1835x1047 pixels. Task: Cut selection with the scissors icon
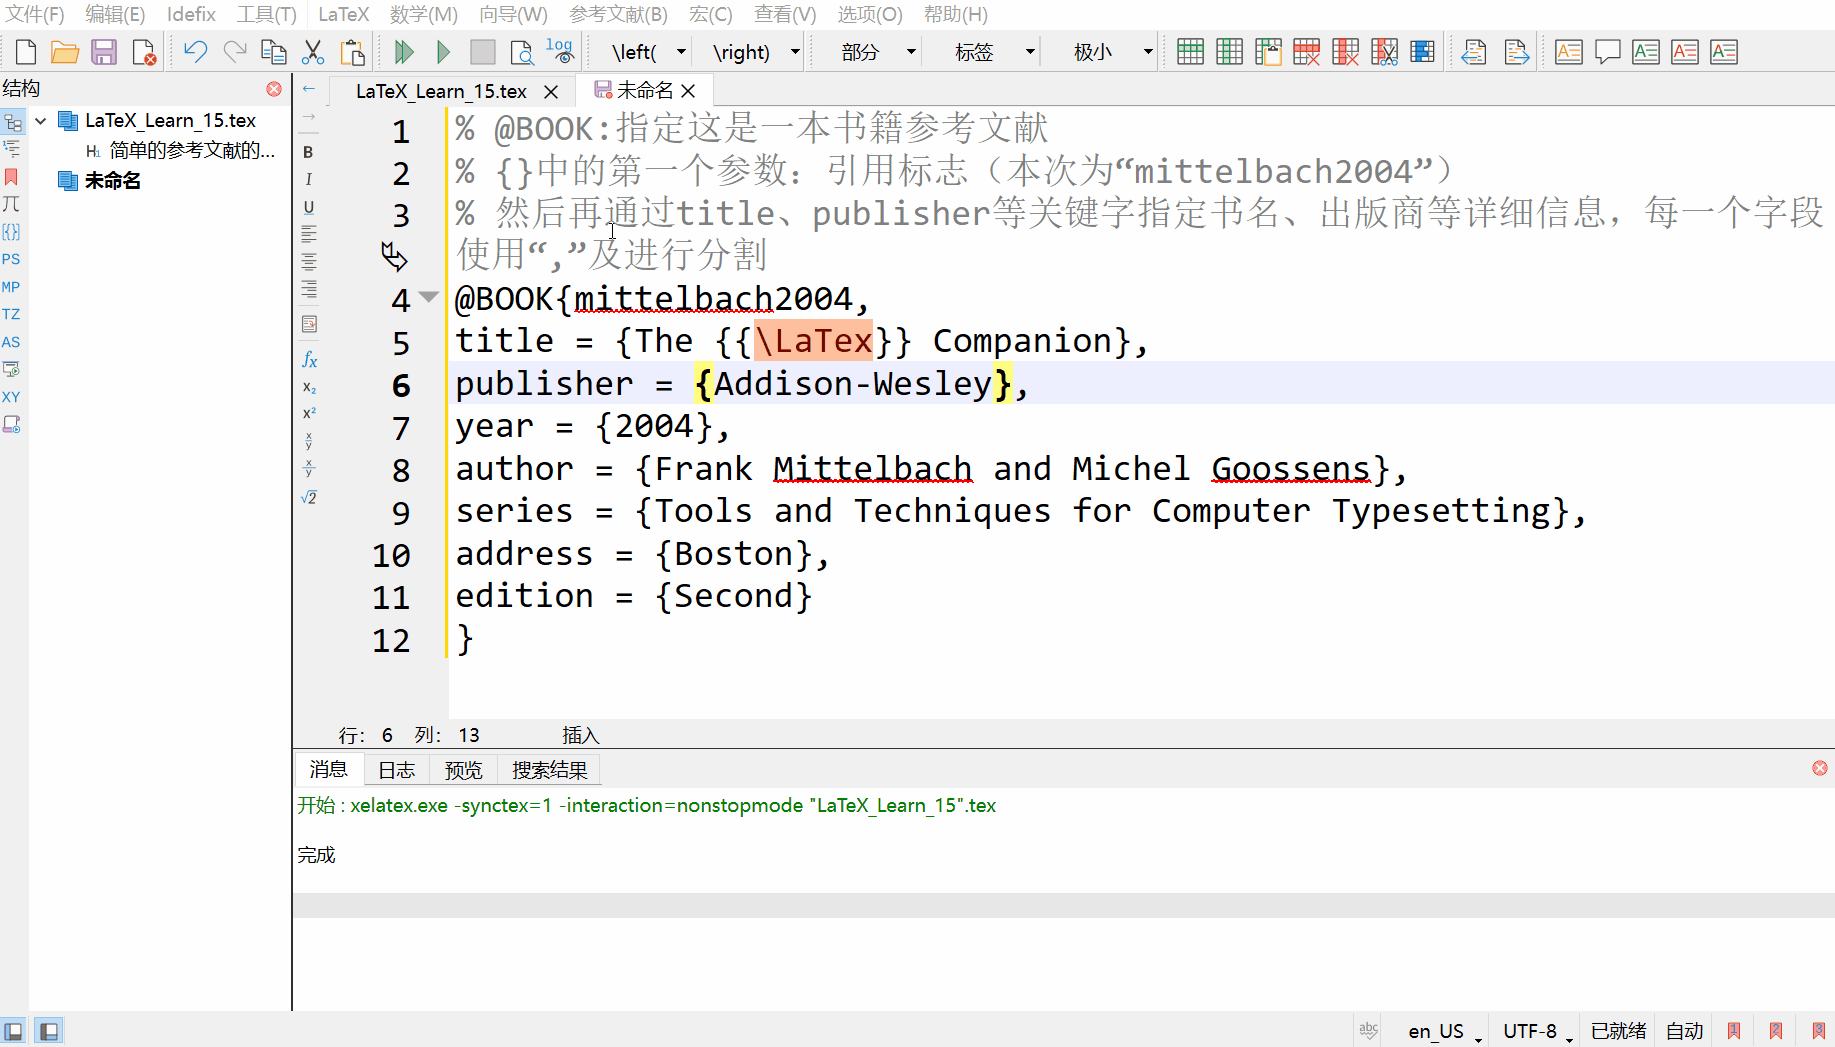click(313, 52)
